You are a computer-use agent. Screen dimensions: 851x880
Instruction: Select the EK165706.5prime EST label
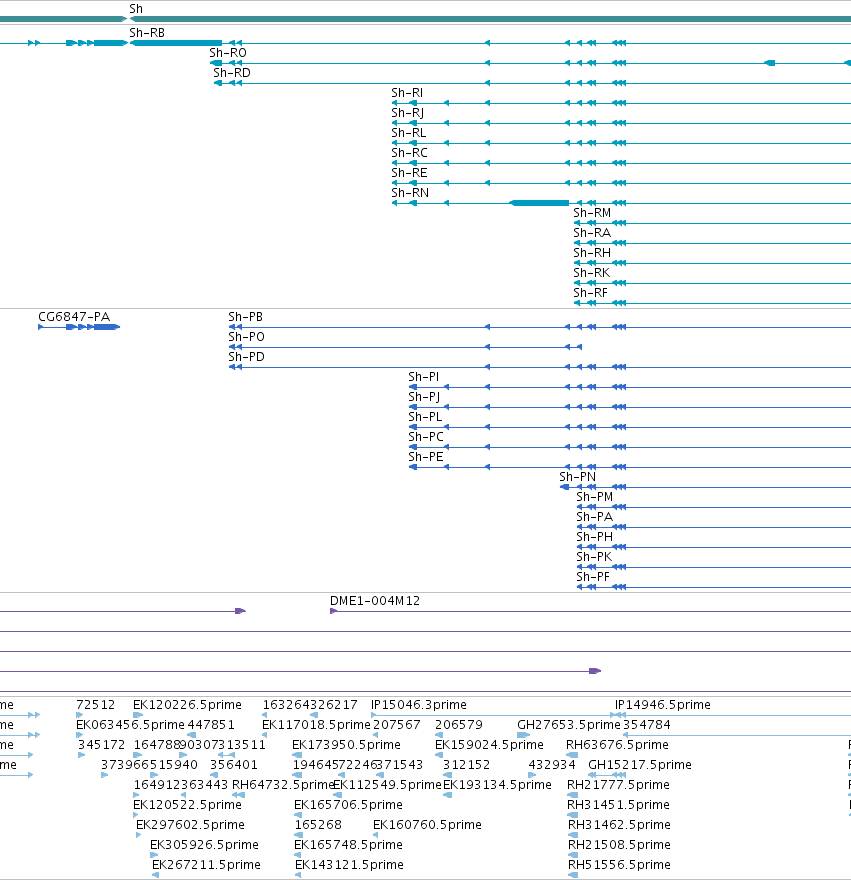click(x=349, y=805)
